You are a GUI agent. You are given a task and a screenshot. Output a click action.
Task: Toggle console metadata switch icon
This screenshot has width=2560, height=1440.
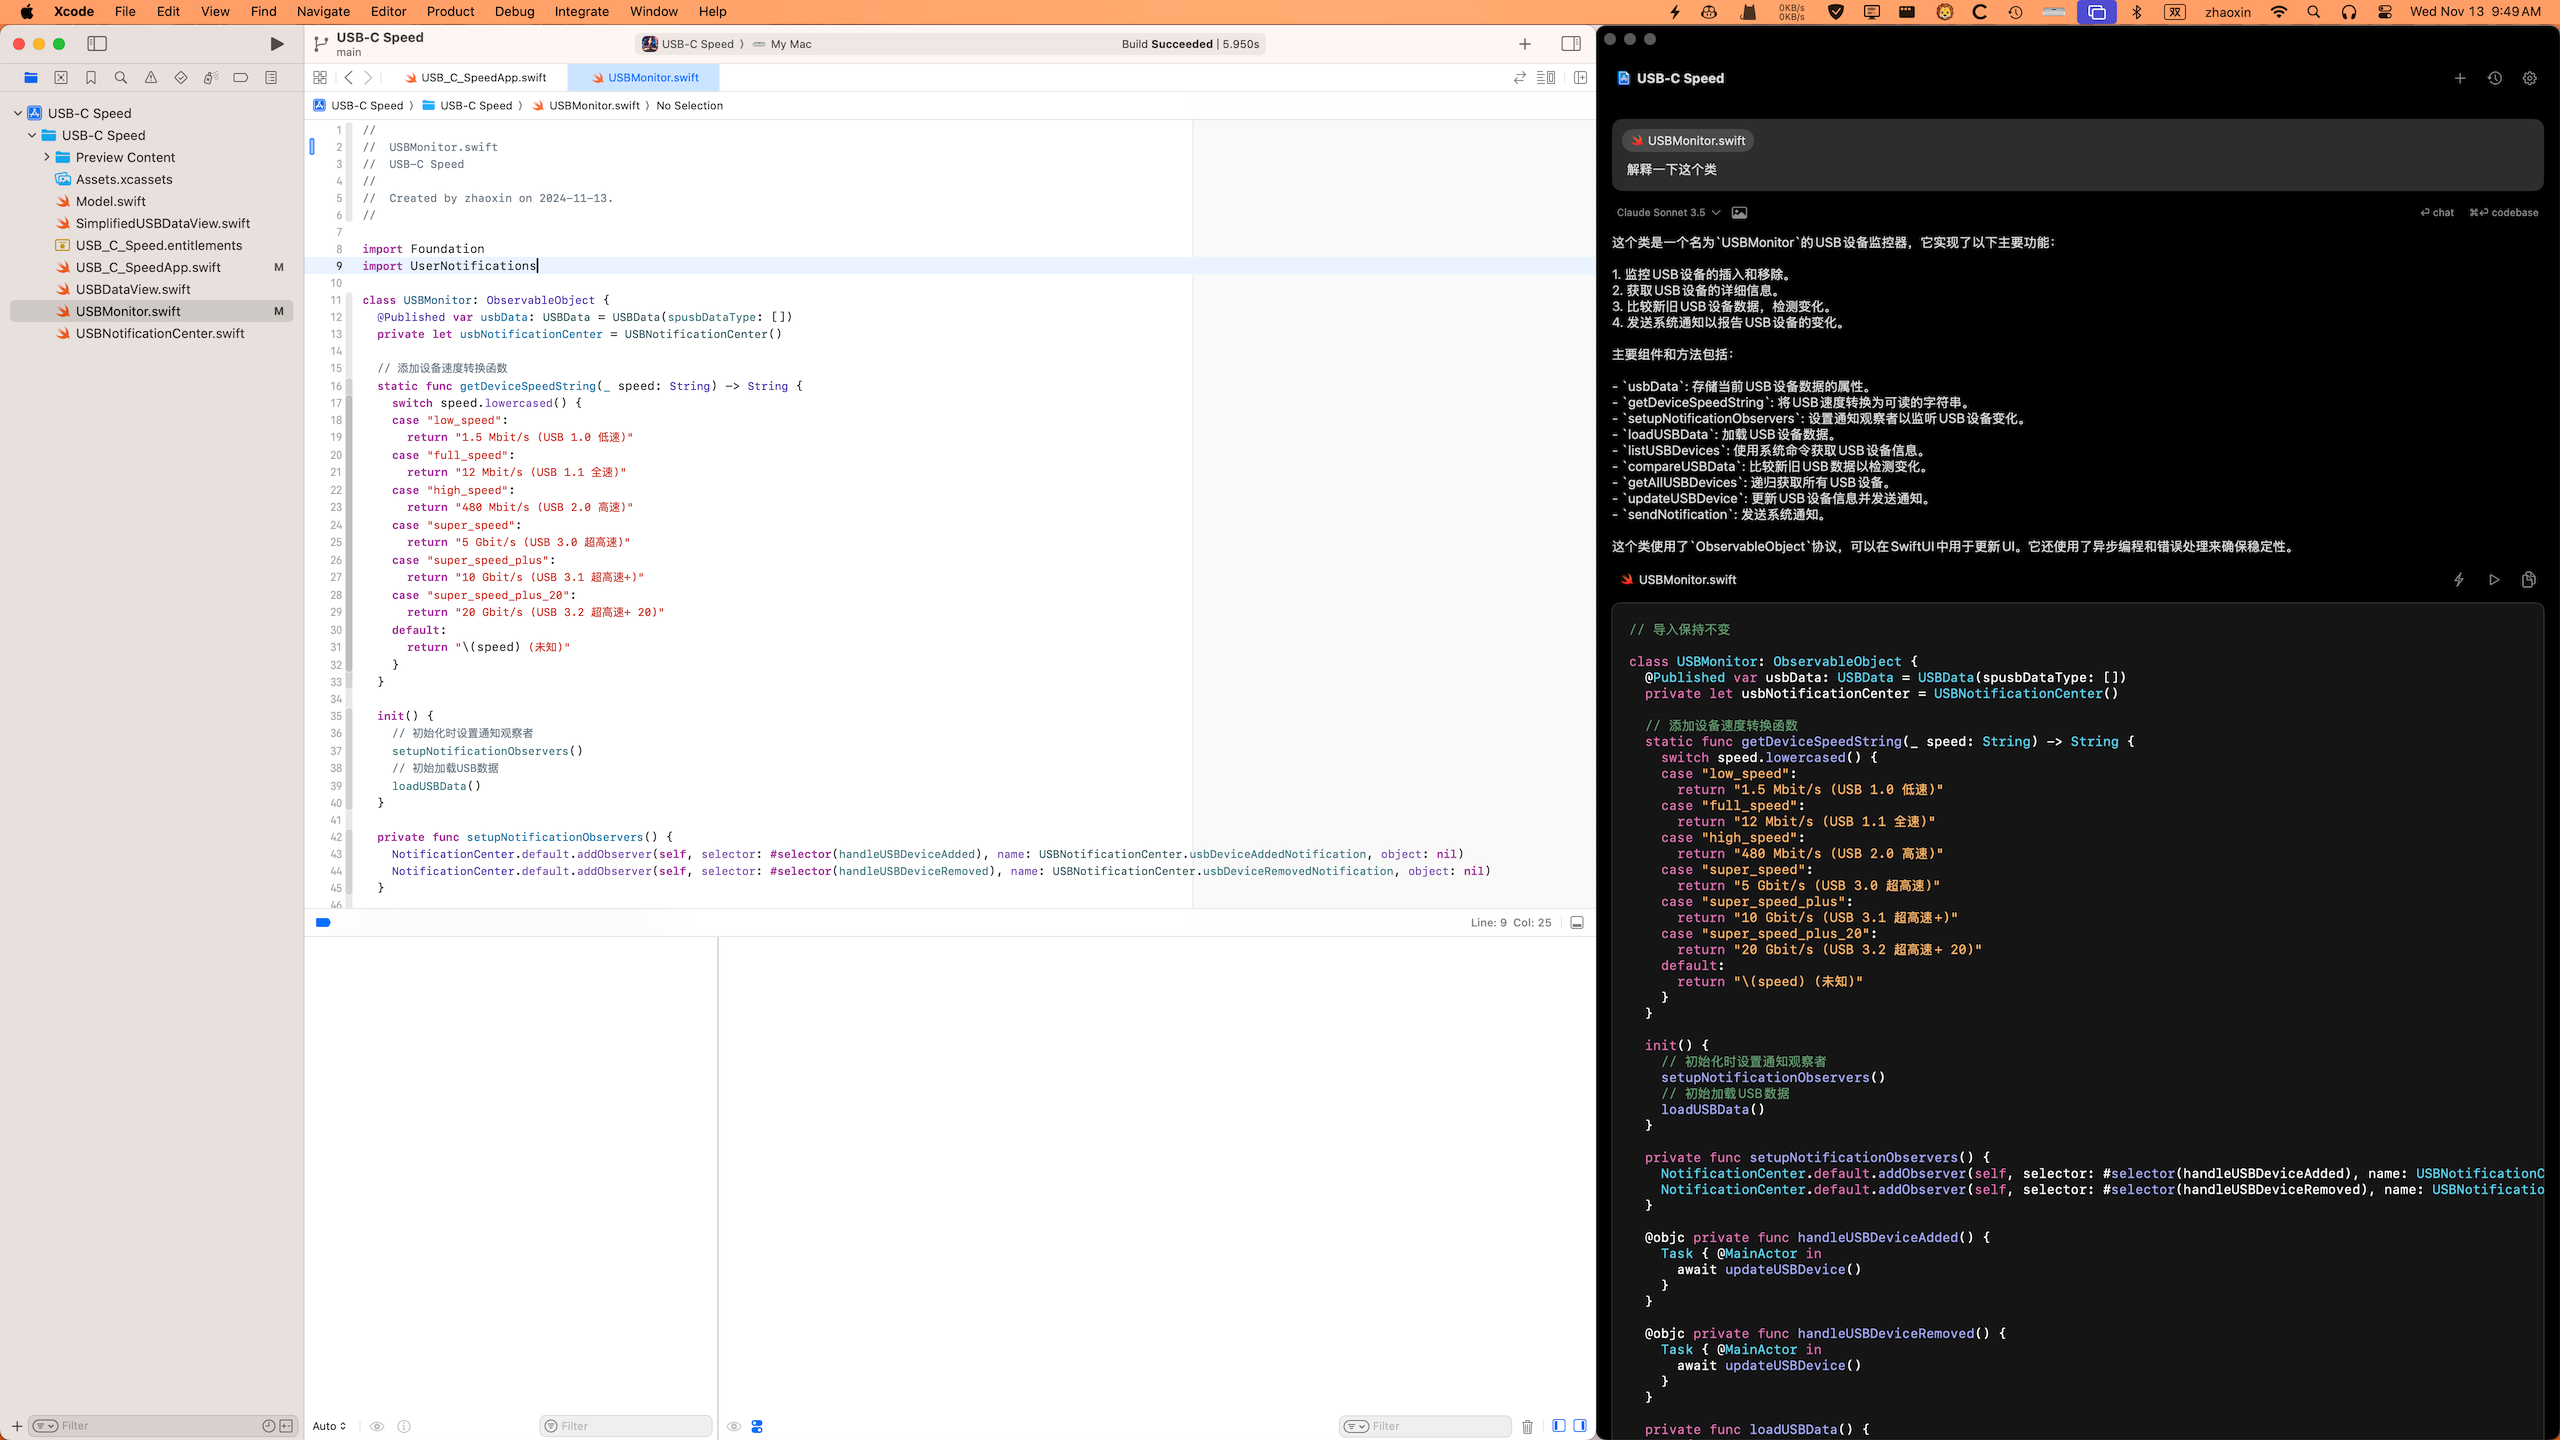click(757, 1426)
